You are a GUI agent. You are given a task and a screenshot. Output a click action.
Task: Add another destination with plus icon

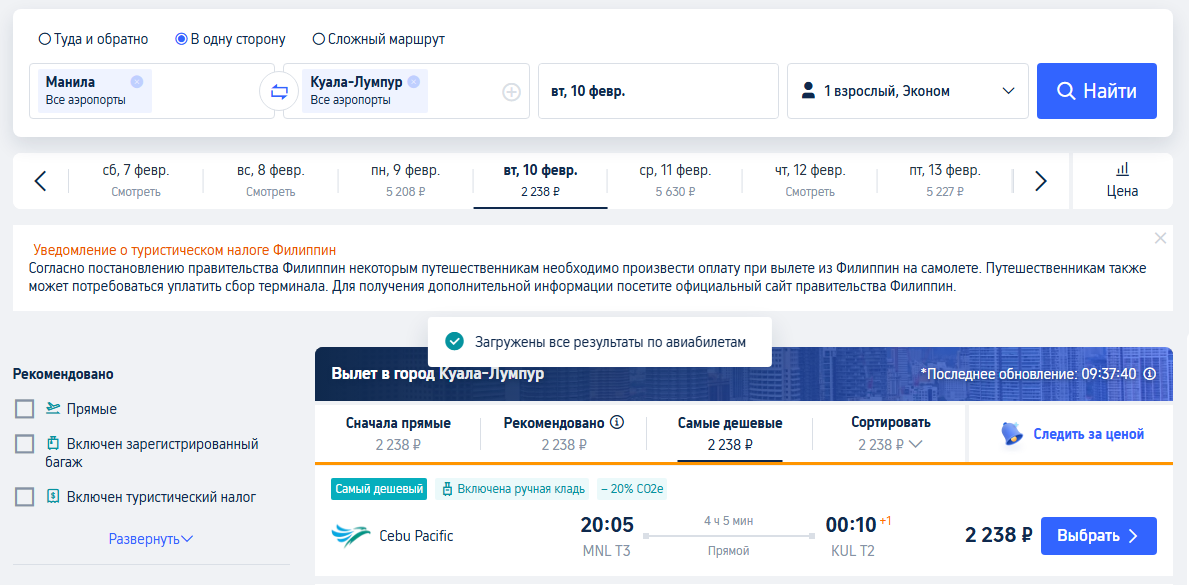tap(512, 93)
